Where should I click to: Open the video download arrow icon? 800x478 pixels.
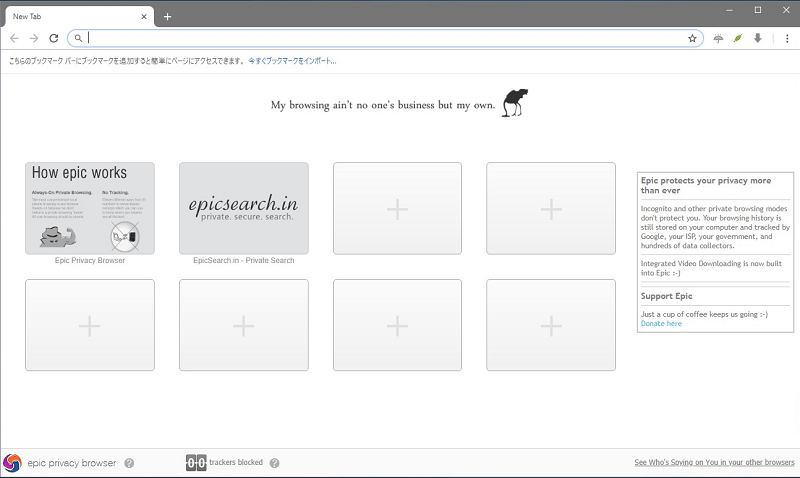[758, 38]
